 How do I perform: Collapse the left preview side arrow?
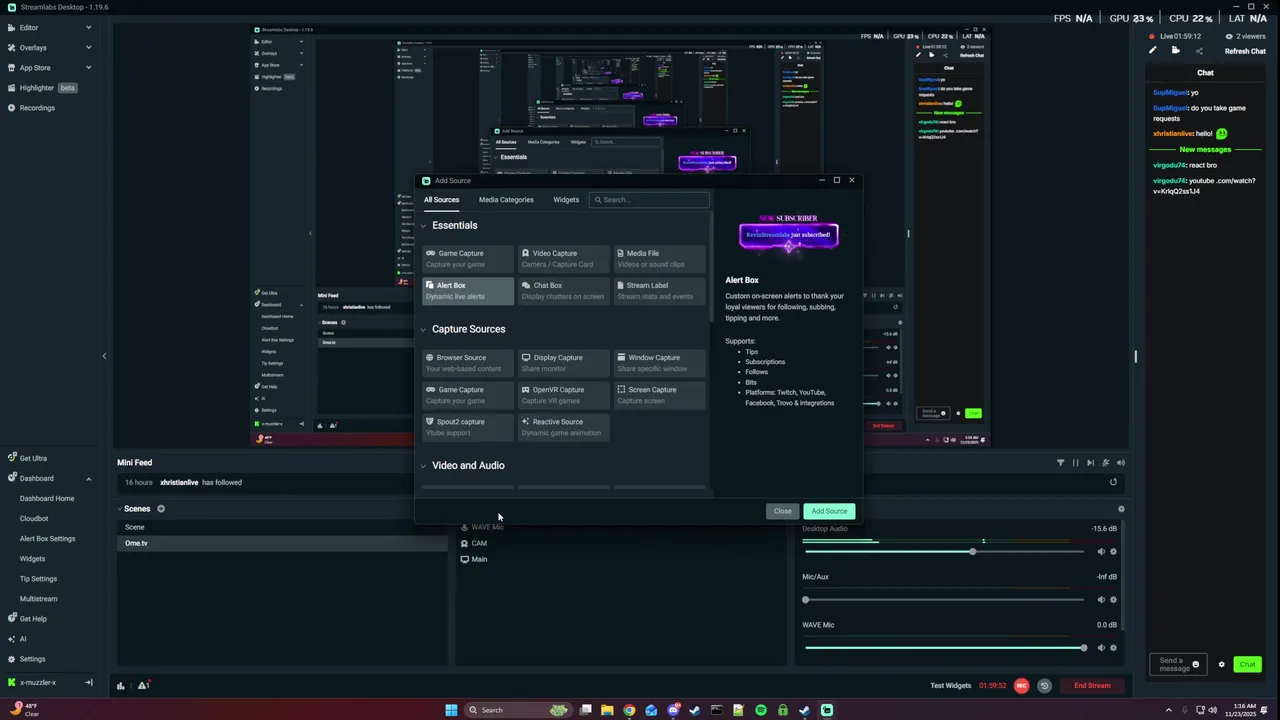click(104, 356)
